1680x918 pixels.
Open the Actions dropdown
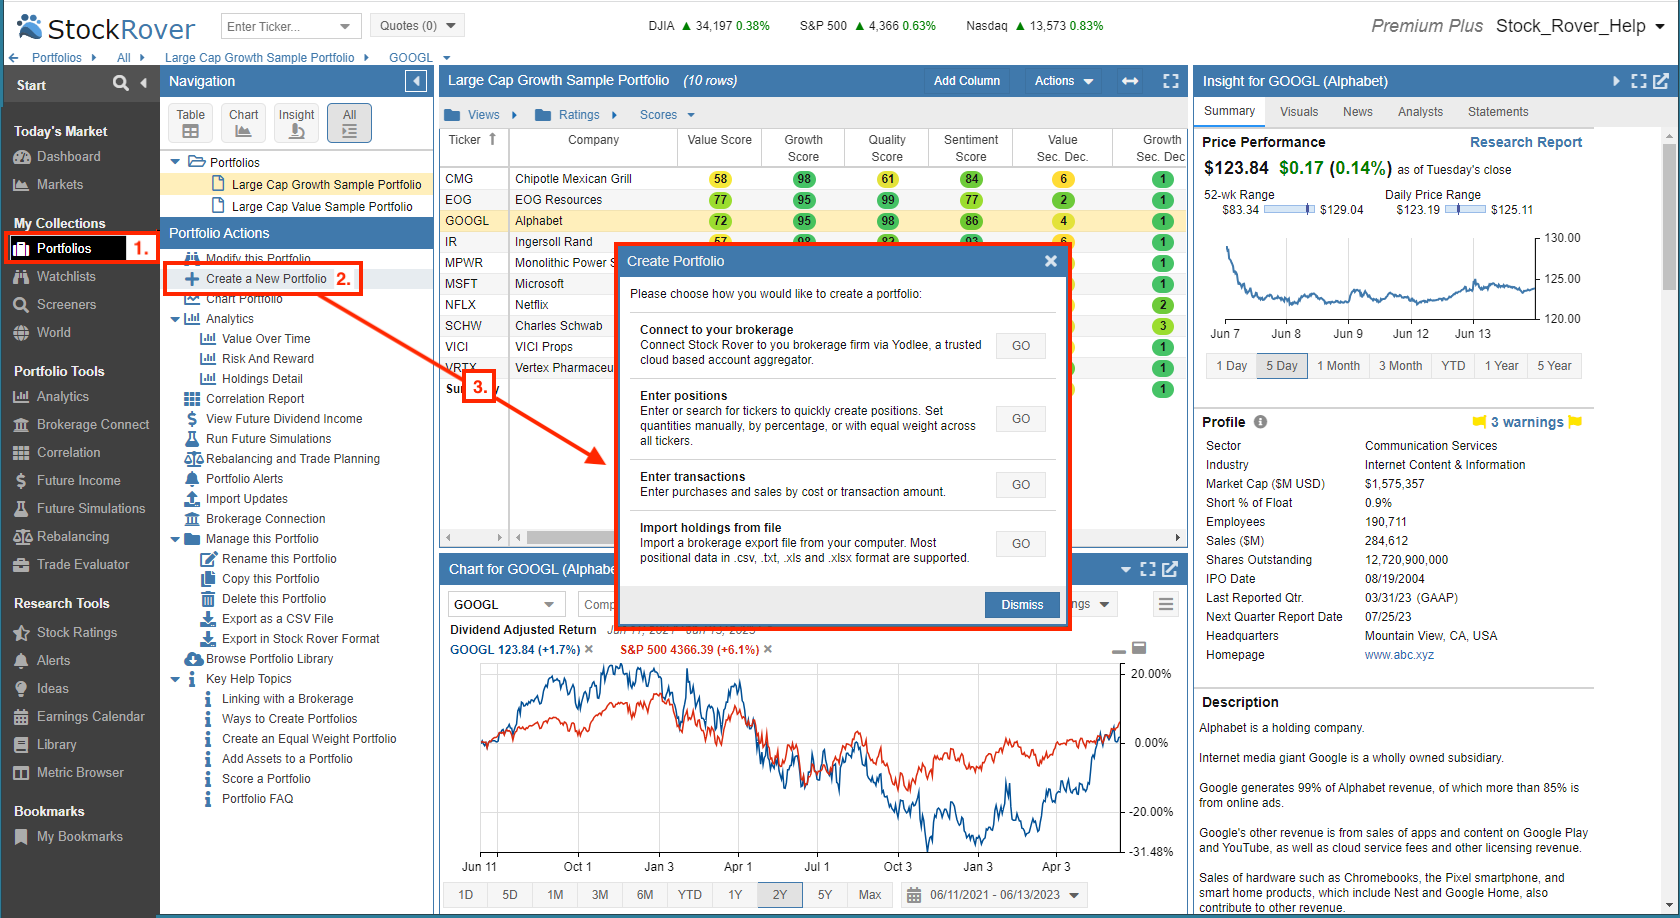(1064, 81)
